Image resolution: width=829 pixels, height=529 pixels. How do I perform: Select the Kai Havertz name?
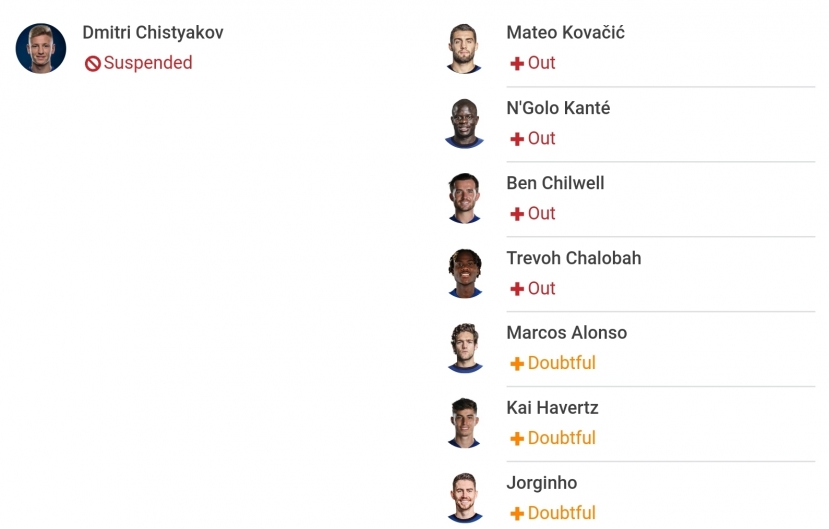(552, 408)
